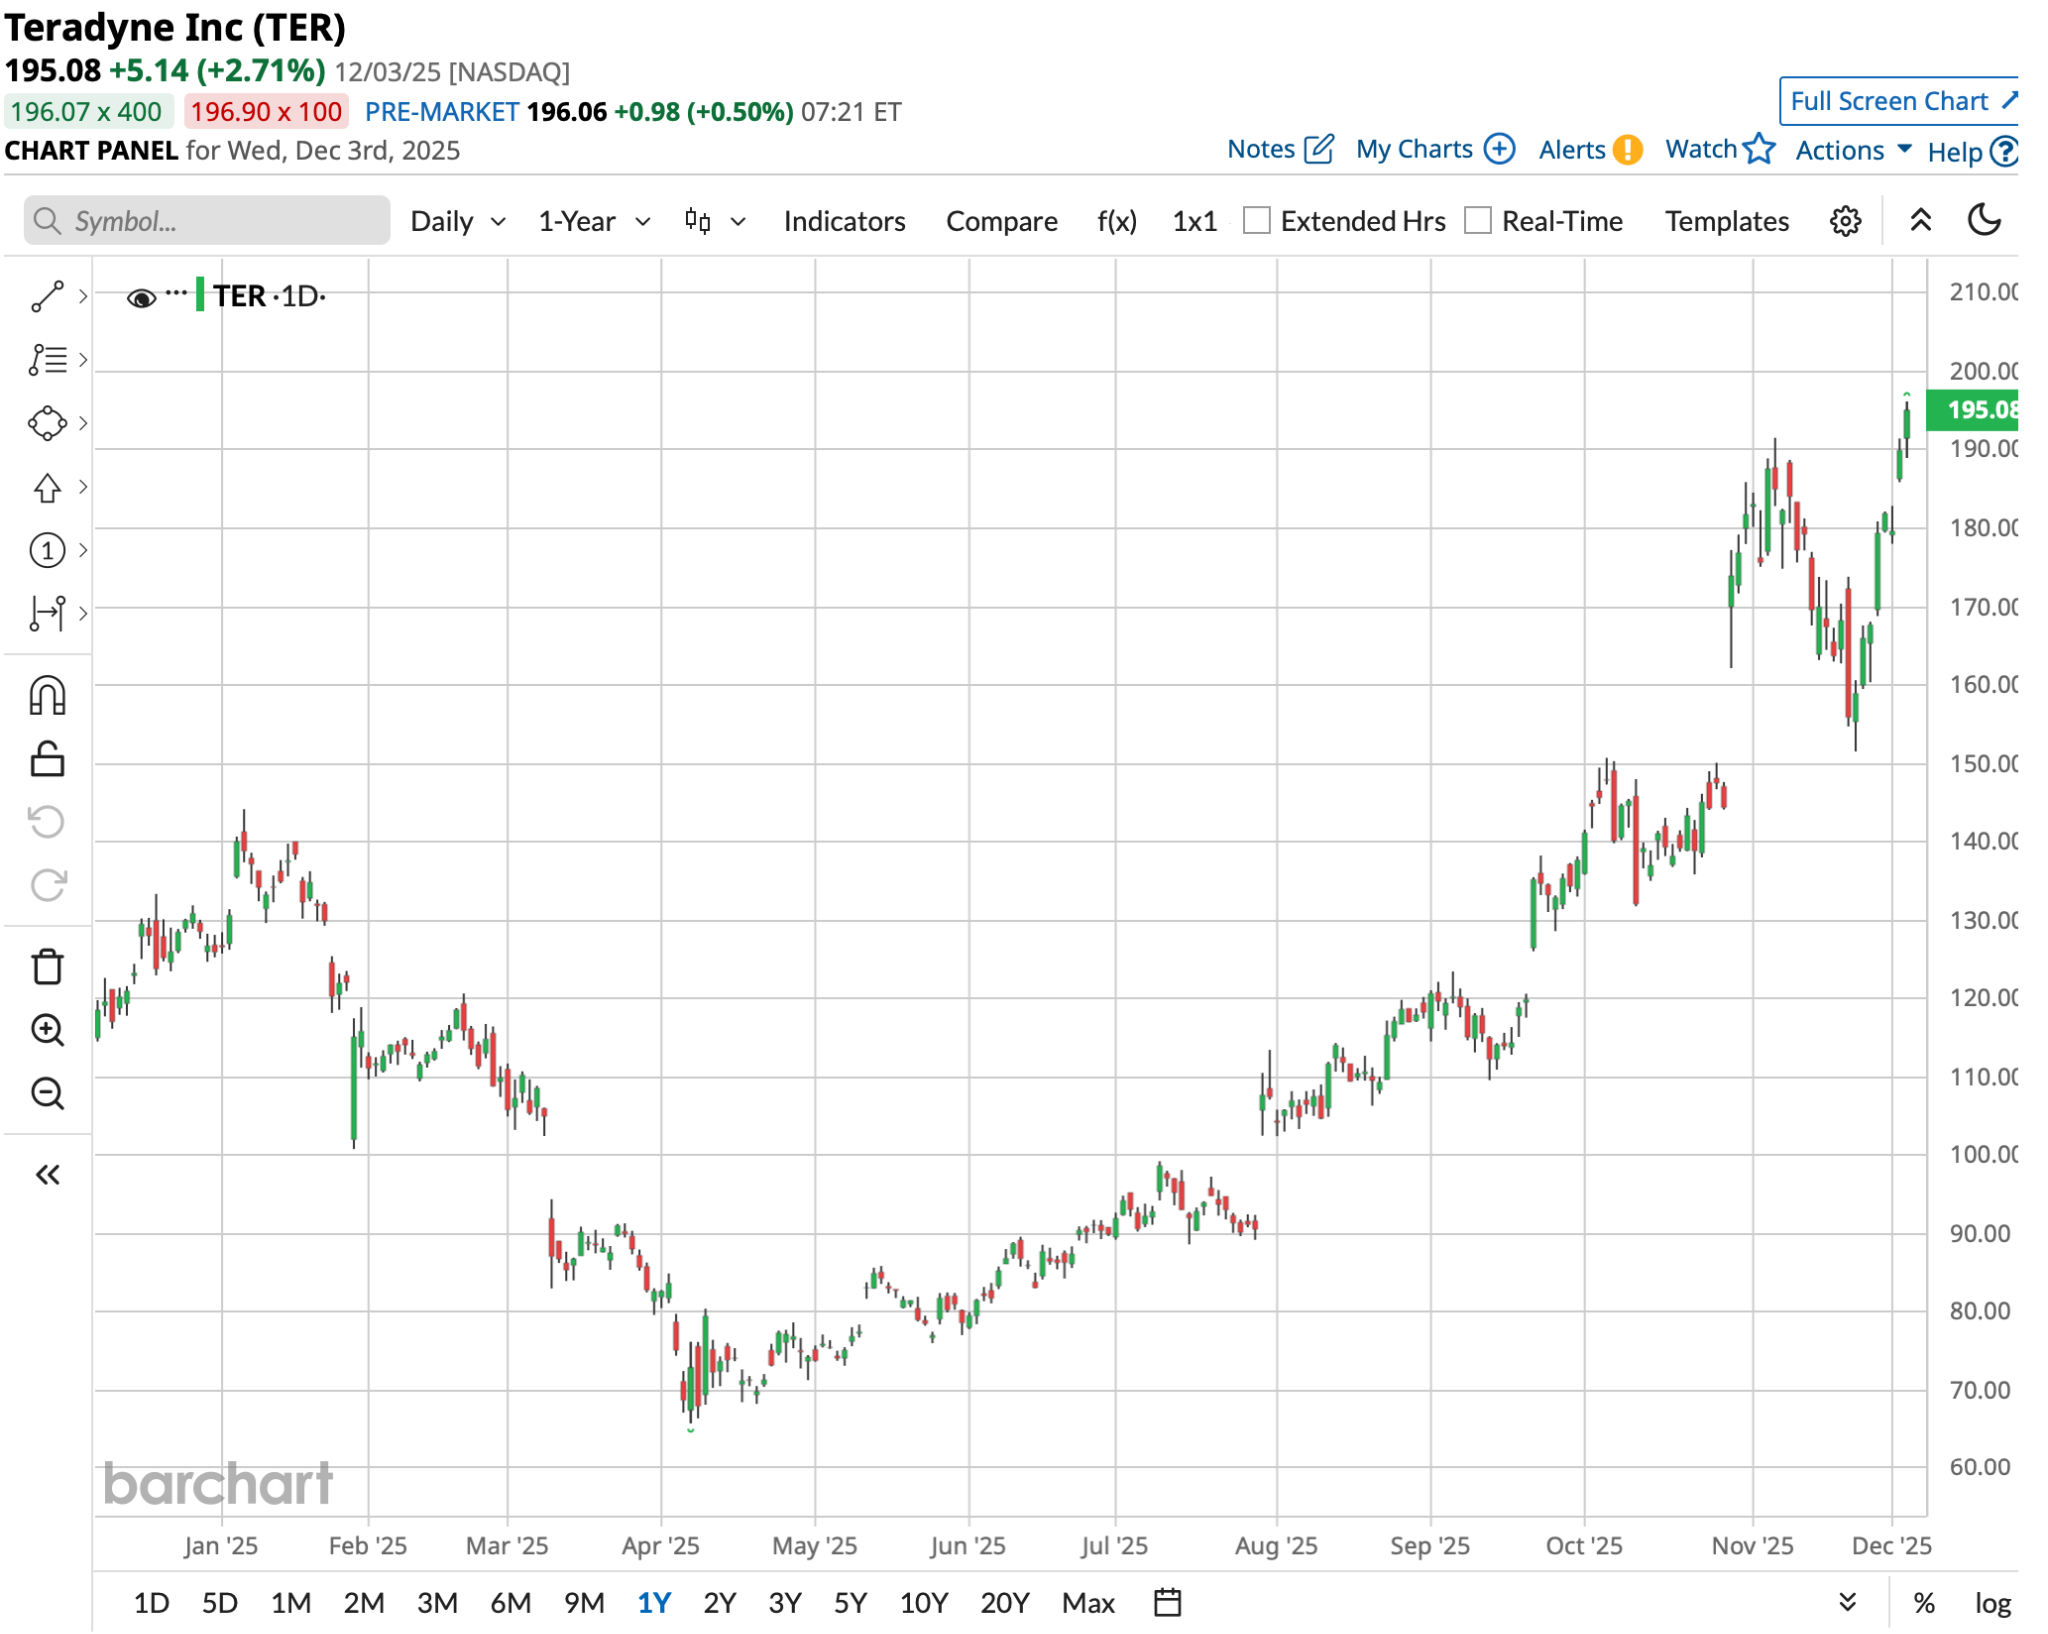Click the unlock drawings padlock icon
Image resolution: width=2048 pixels, height=1634 pixels.
pos(47,759)
